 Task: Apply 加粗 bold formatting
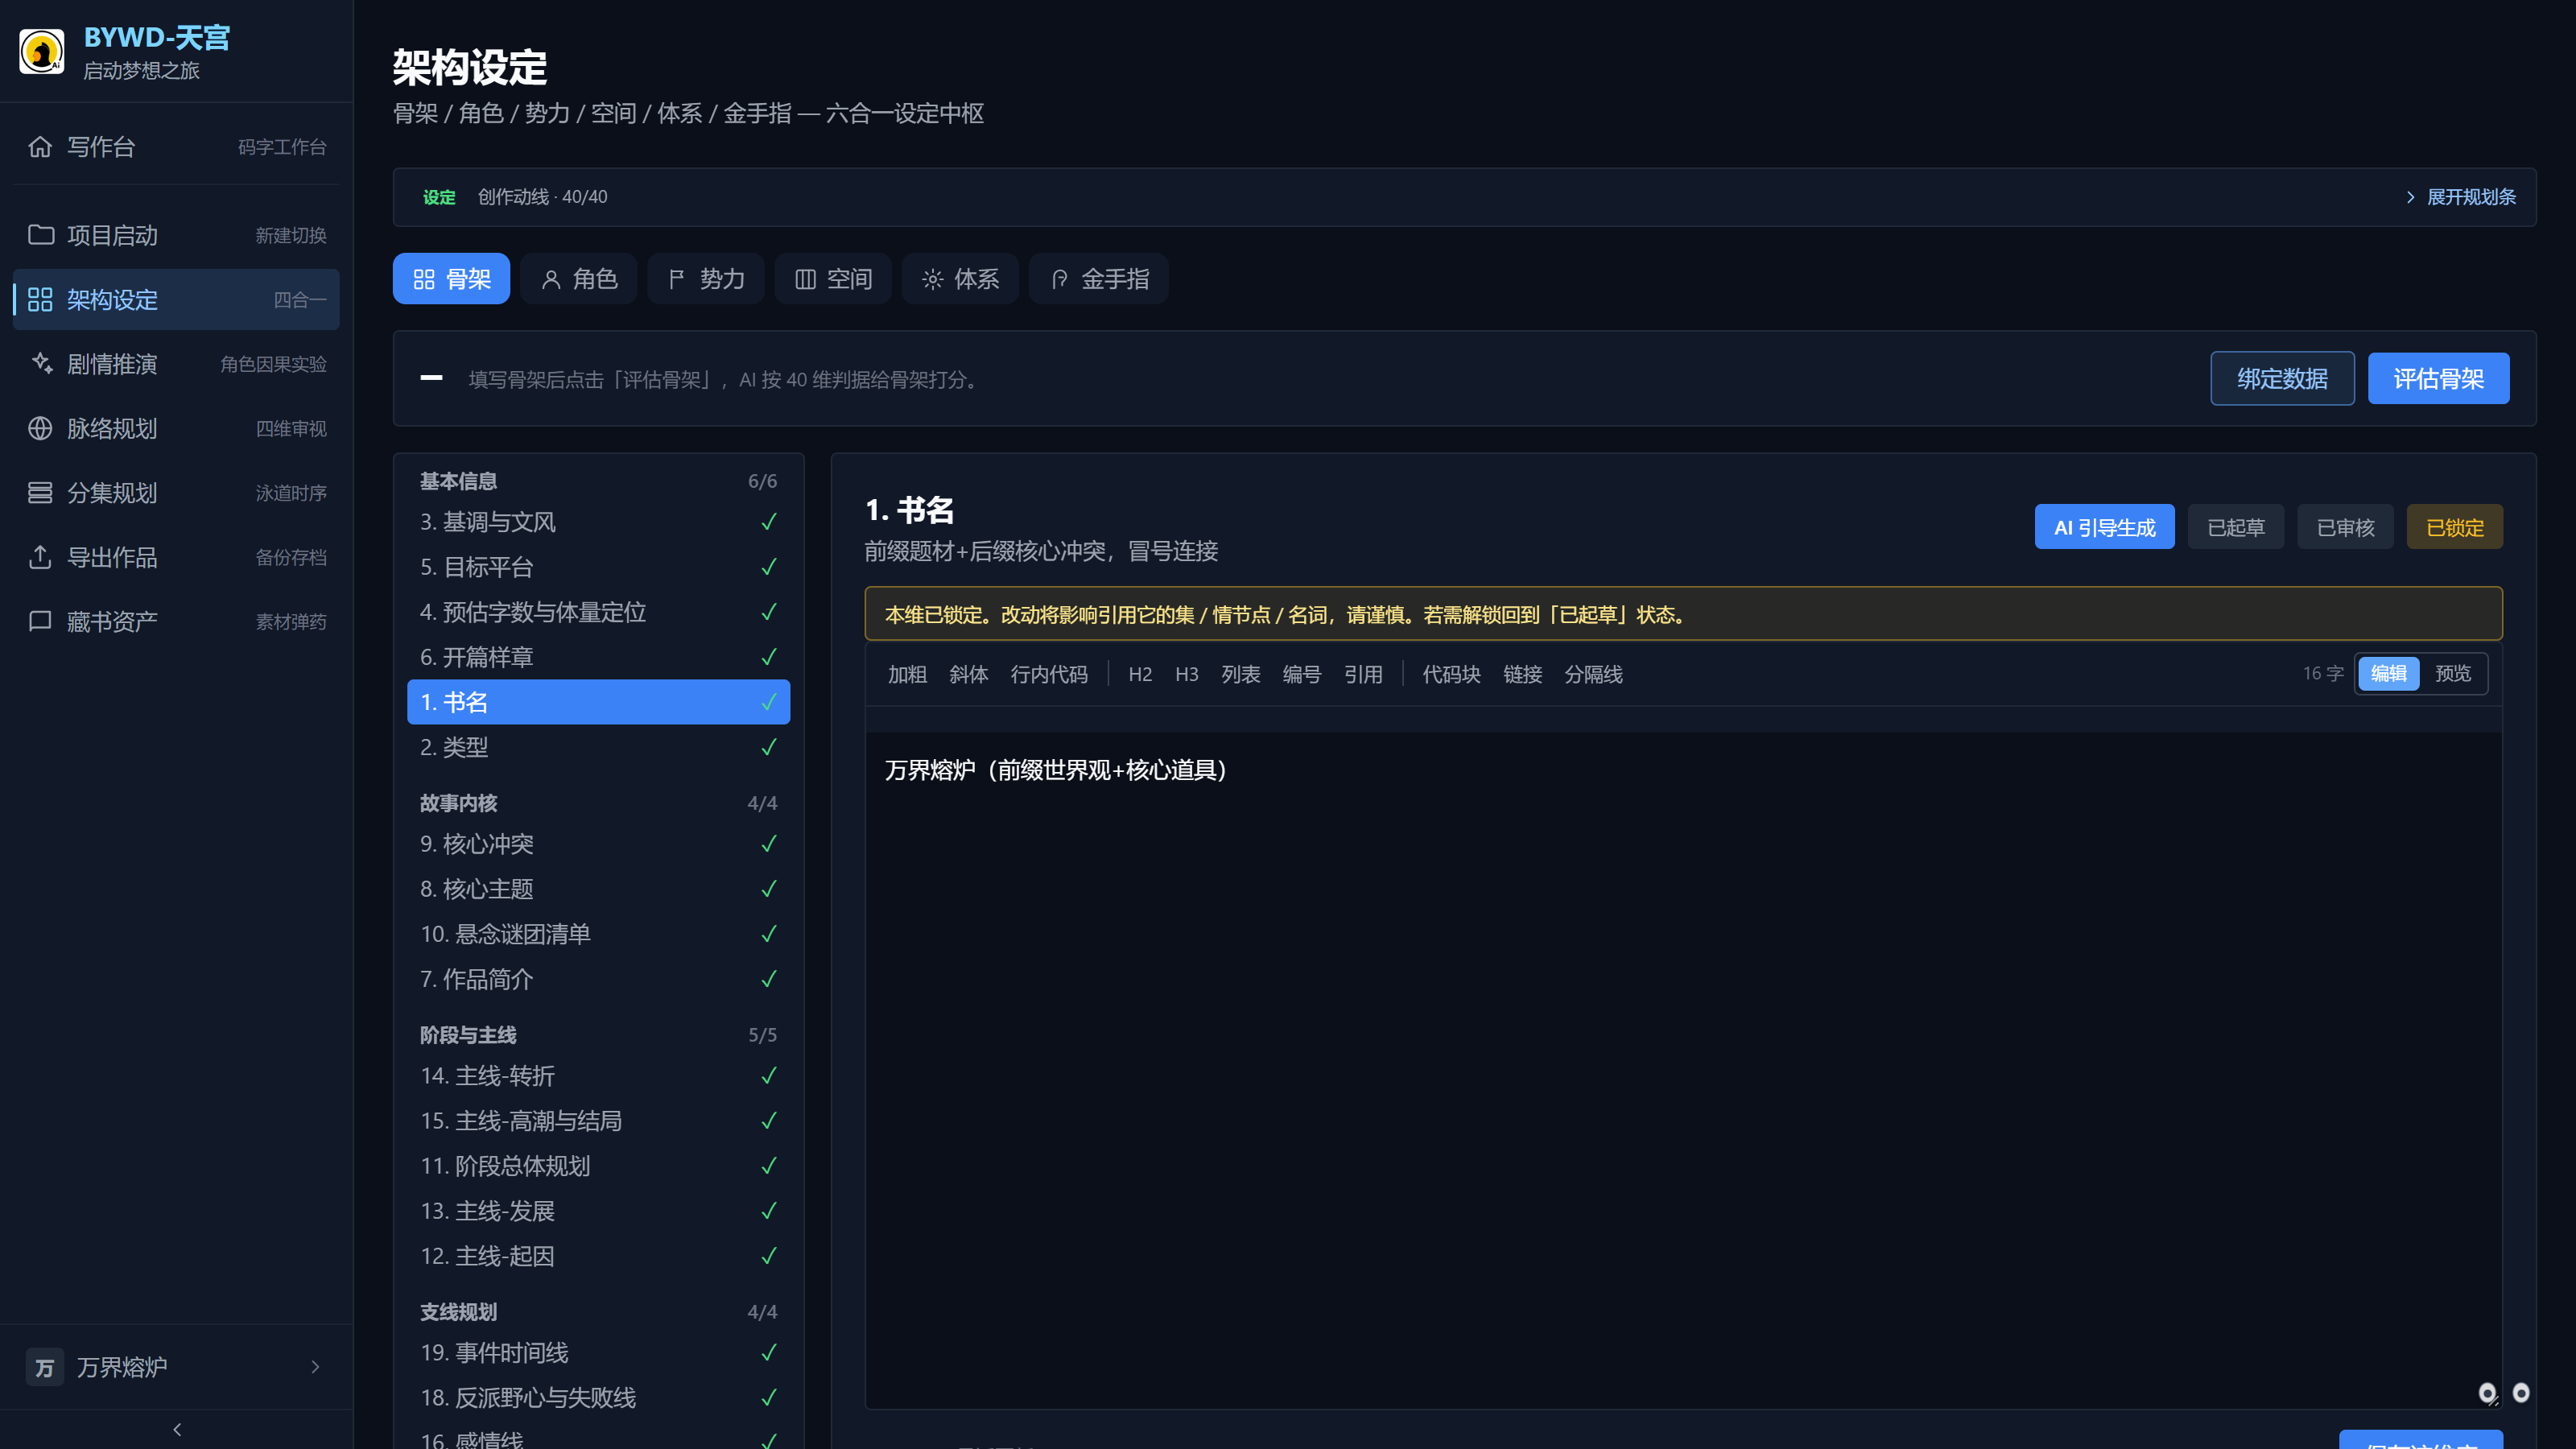pos(907,675)
